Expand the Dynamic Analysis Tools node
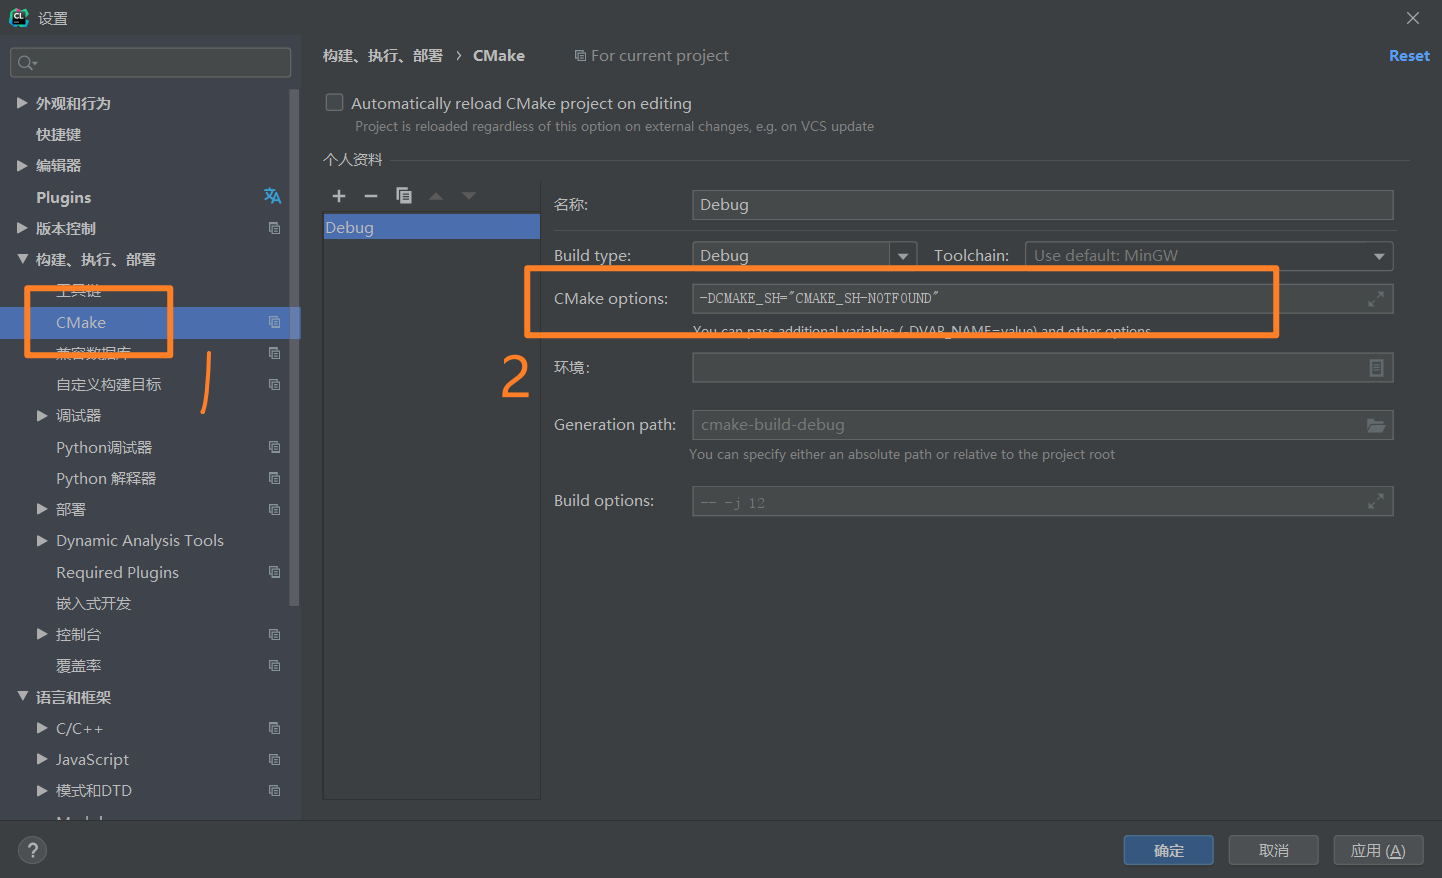This screenshot has width=1442, height=878. pos(42,540)
